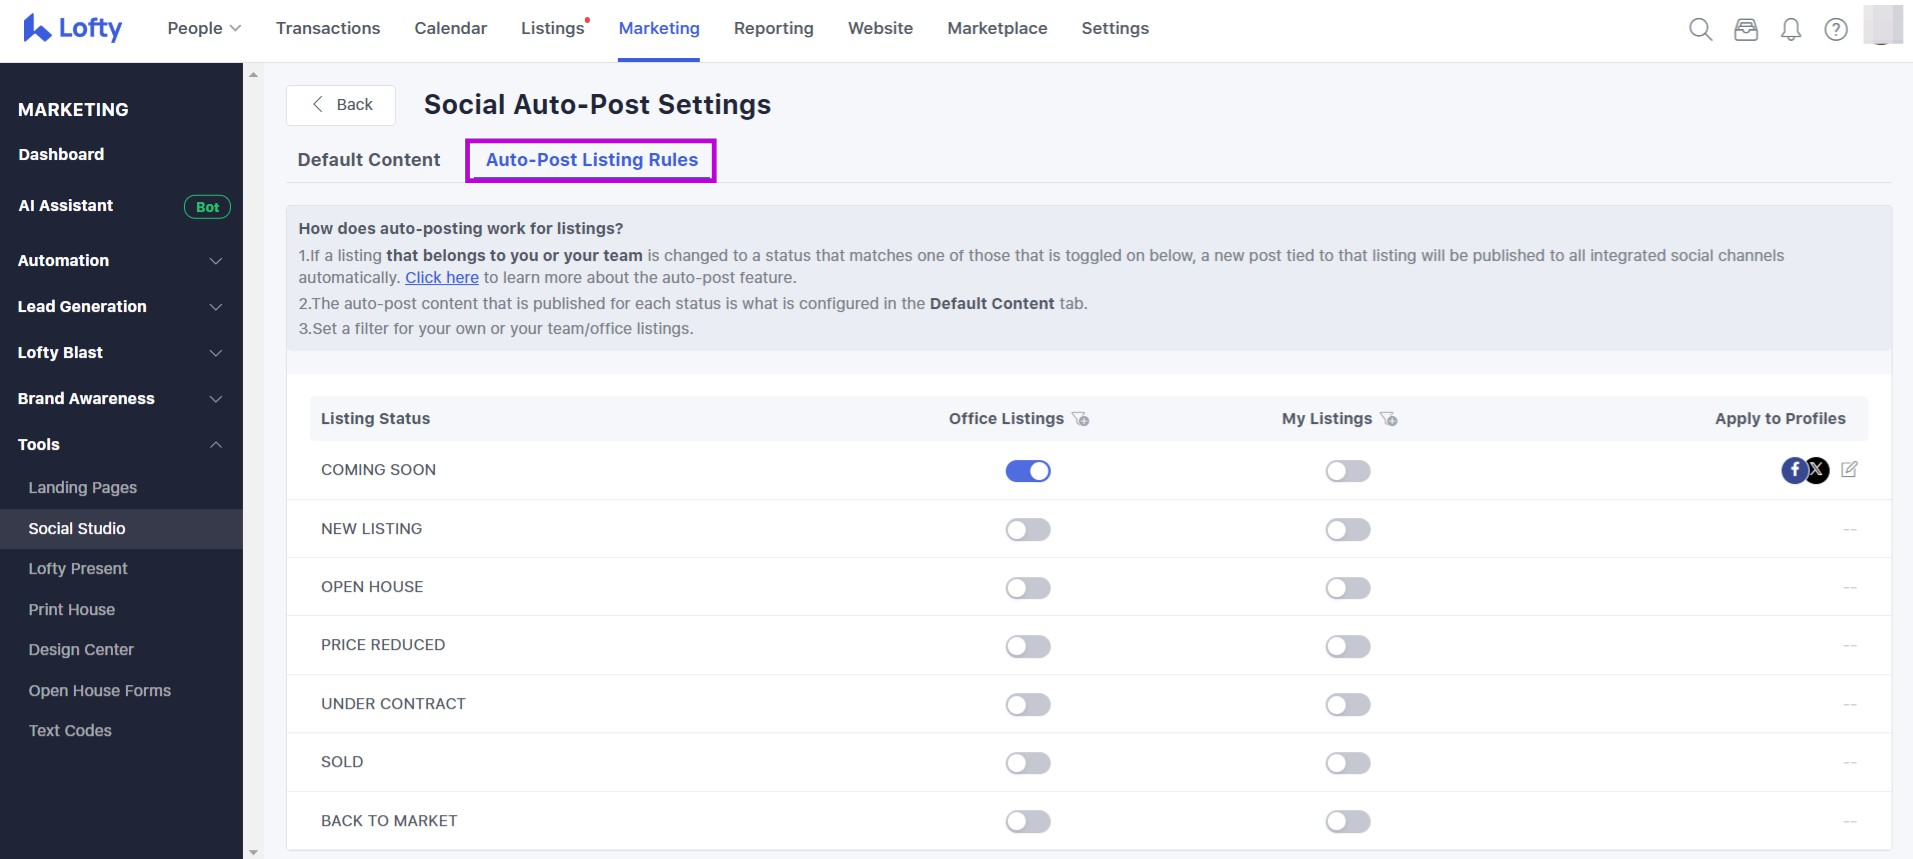Open the 'Click here' auto-post link
This screenshot has height=859, width=1913.
click(442, 278)
